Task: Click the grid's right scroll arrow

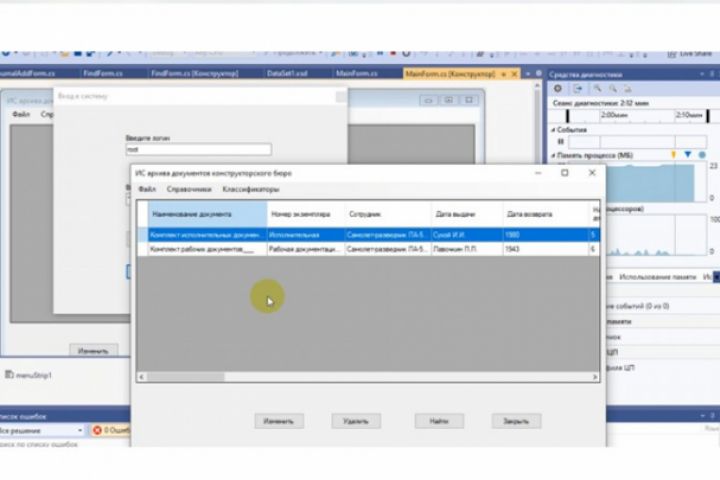Action: (x=595, y=377)
